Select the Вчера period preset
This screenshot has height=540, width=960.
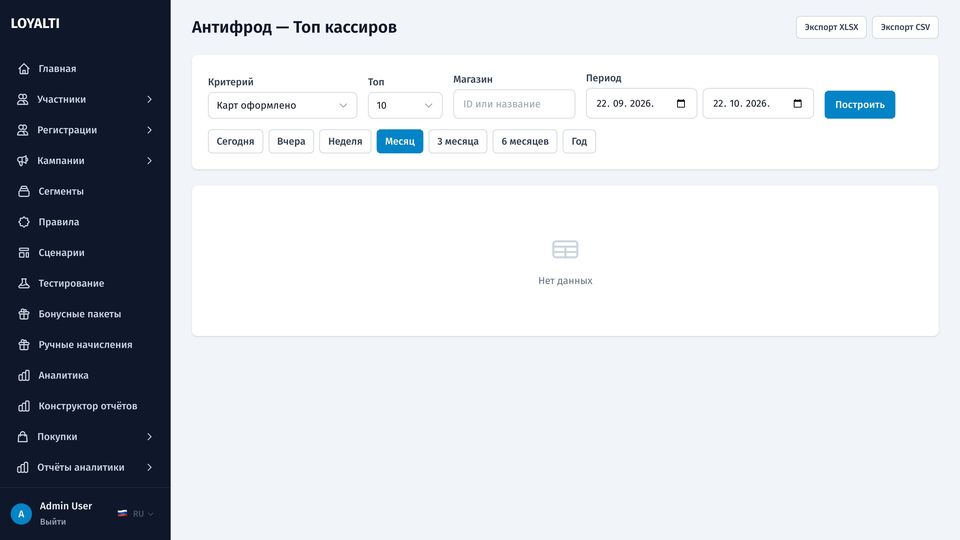(x=291, y=141)
